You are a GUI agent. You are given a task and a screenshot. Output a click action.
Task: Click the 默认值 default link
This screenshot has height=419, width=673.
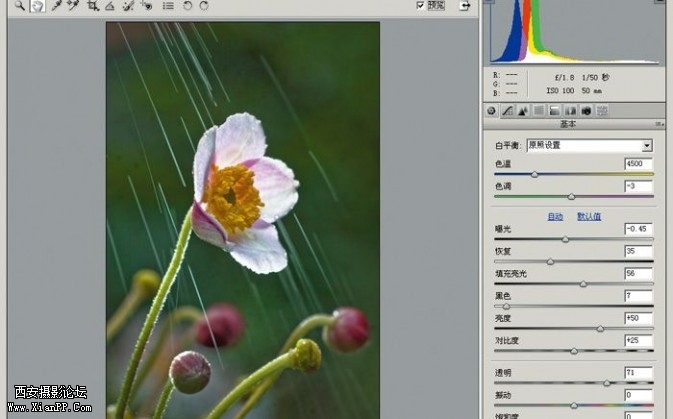(x=589, y=216)
